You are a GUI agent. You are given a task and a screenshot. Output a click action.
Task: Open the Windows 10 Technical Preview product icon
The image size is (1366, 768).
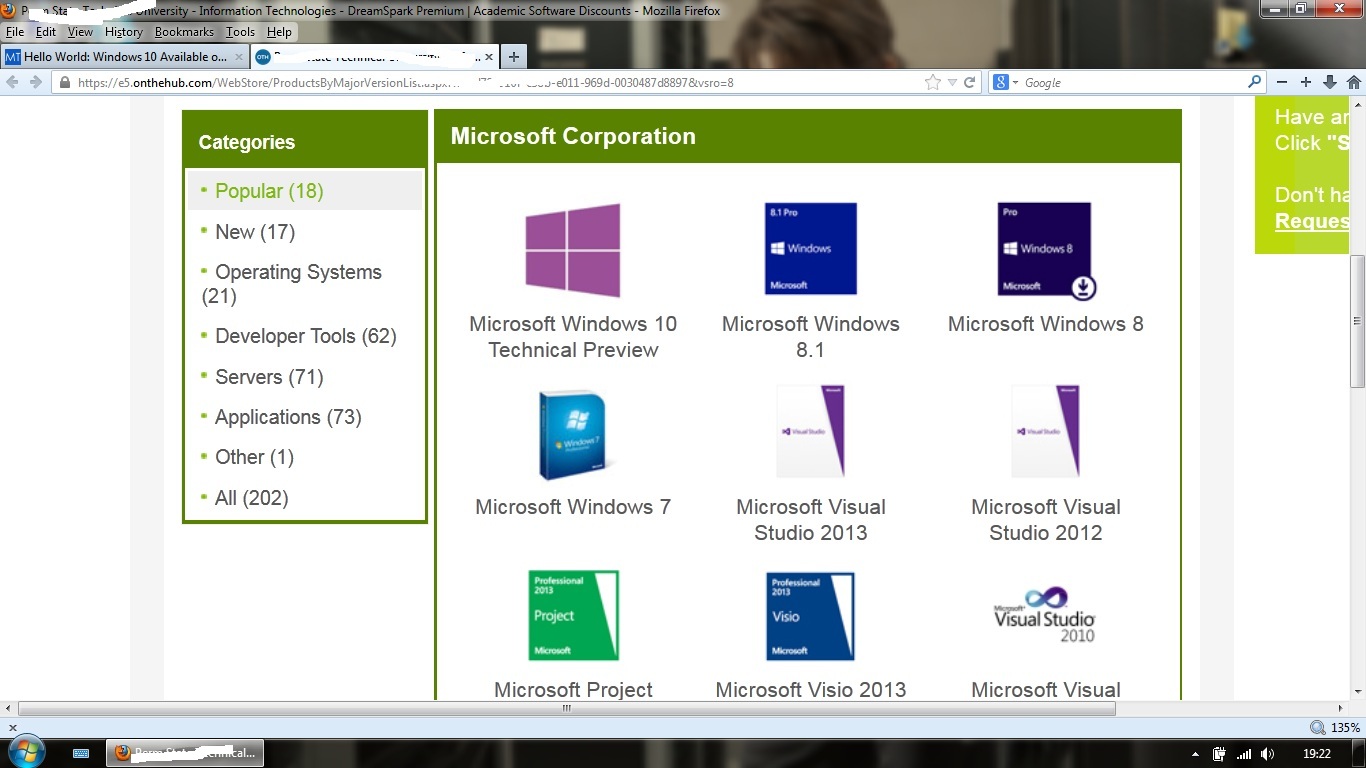pyautogui.click(x=573, y=250)
